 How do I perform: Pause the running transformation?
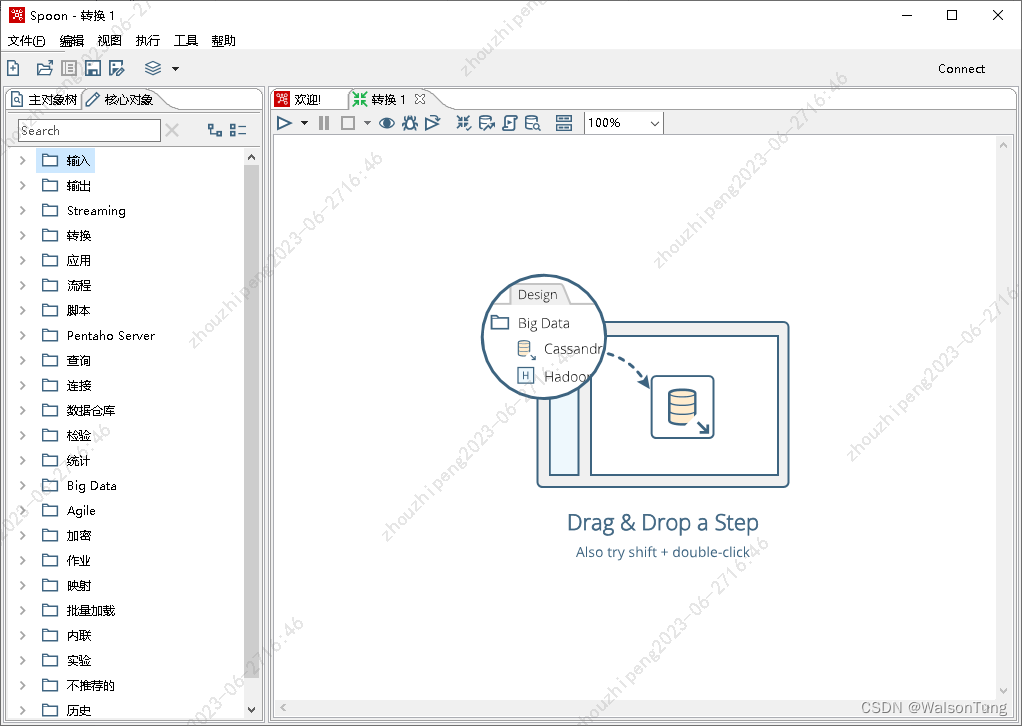(324, 123)
